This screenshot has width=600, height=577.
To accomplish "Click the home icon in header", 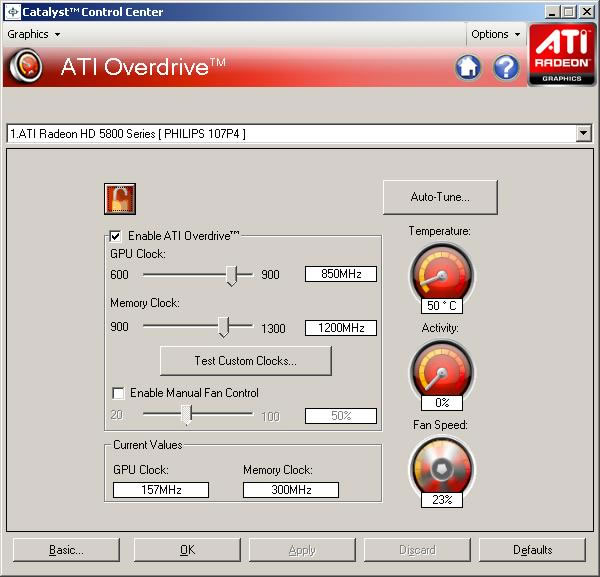I will click(x=467, y=67).
